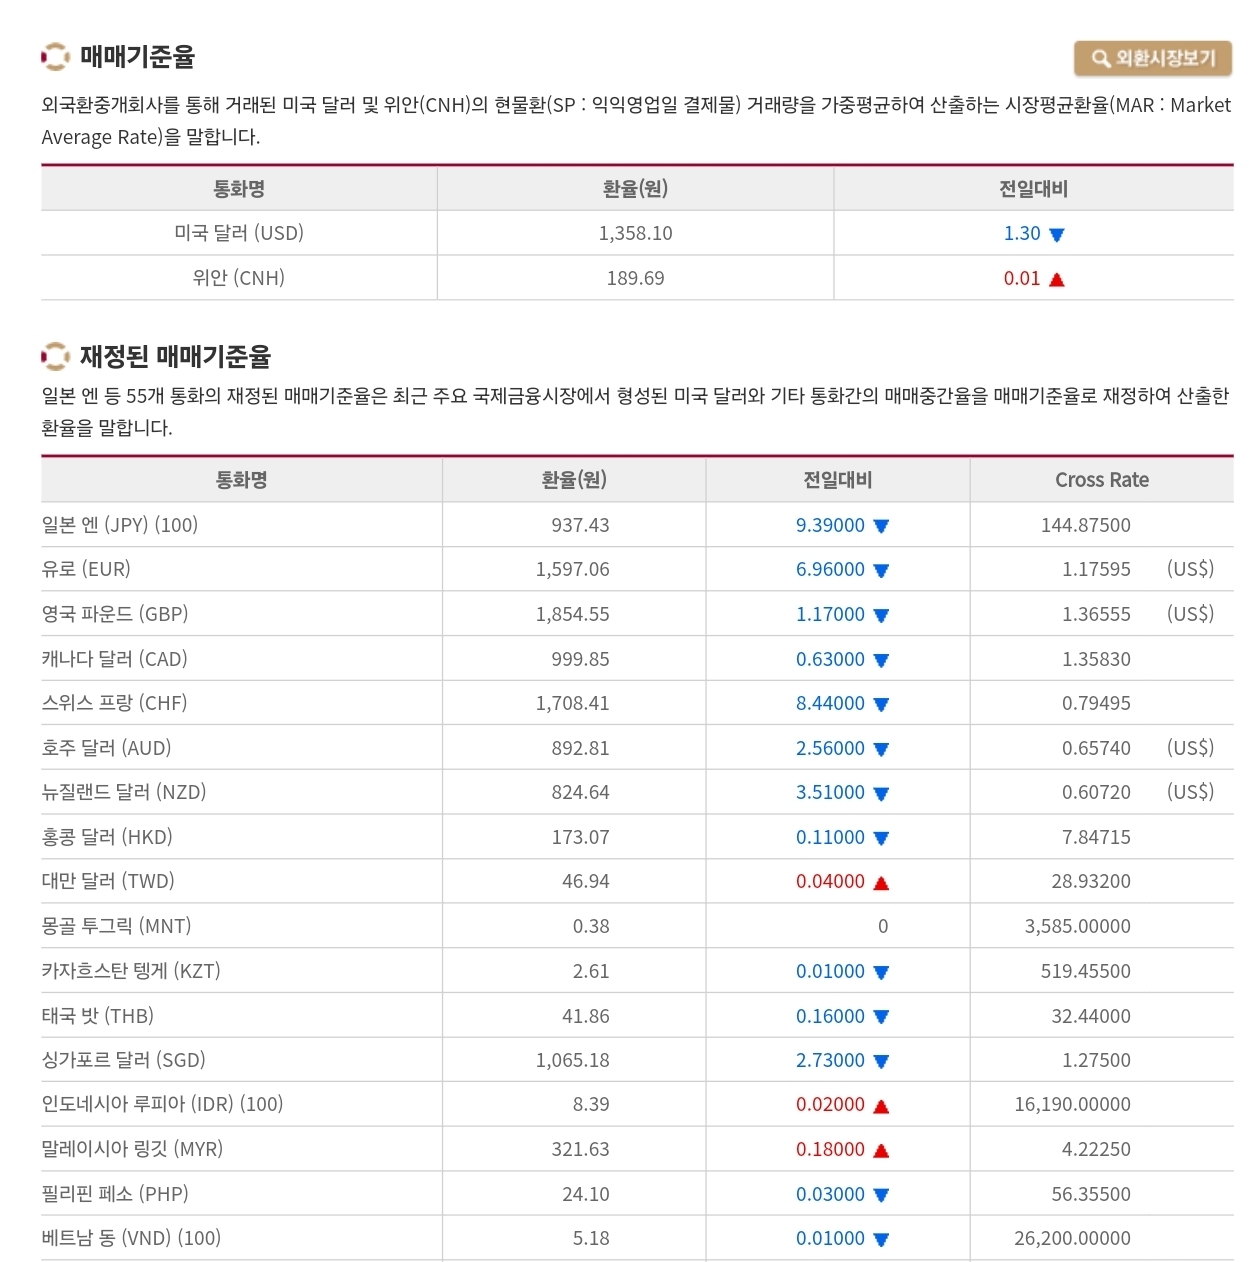The image size is (1258, 1262).
Task: Open the 외환시장보기 button
Action: pos(1152,58)
